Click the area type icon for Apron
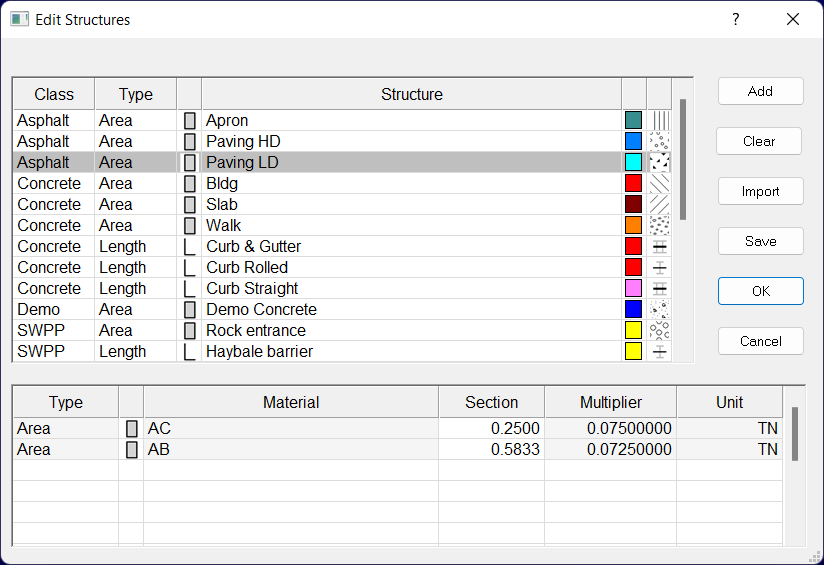 (x=189, y=121)
